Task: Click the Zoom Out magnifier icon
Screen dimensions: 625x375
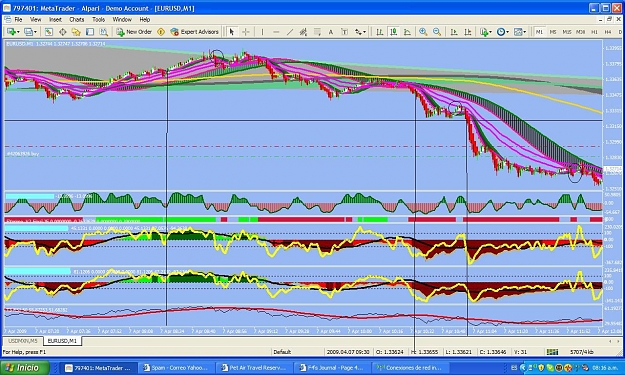Action: [x=437, y=32]
